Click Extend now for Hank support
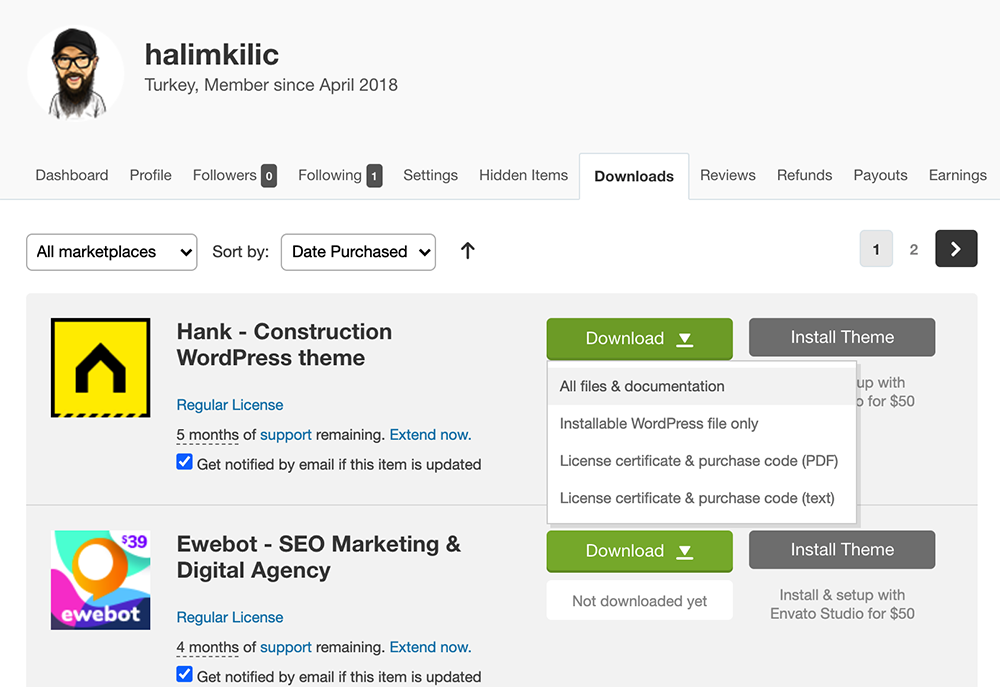 tap(430, 435)
